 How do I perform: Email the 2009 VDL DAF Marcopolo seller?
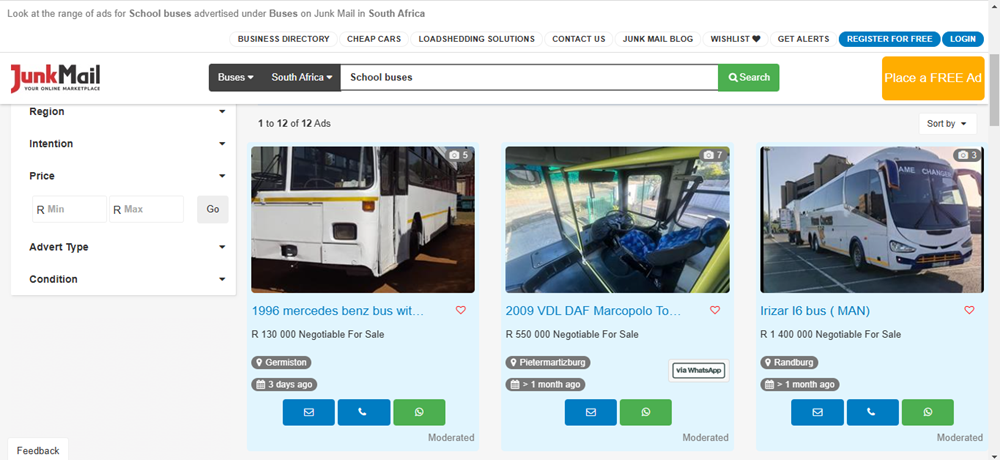pos(591,412)
